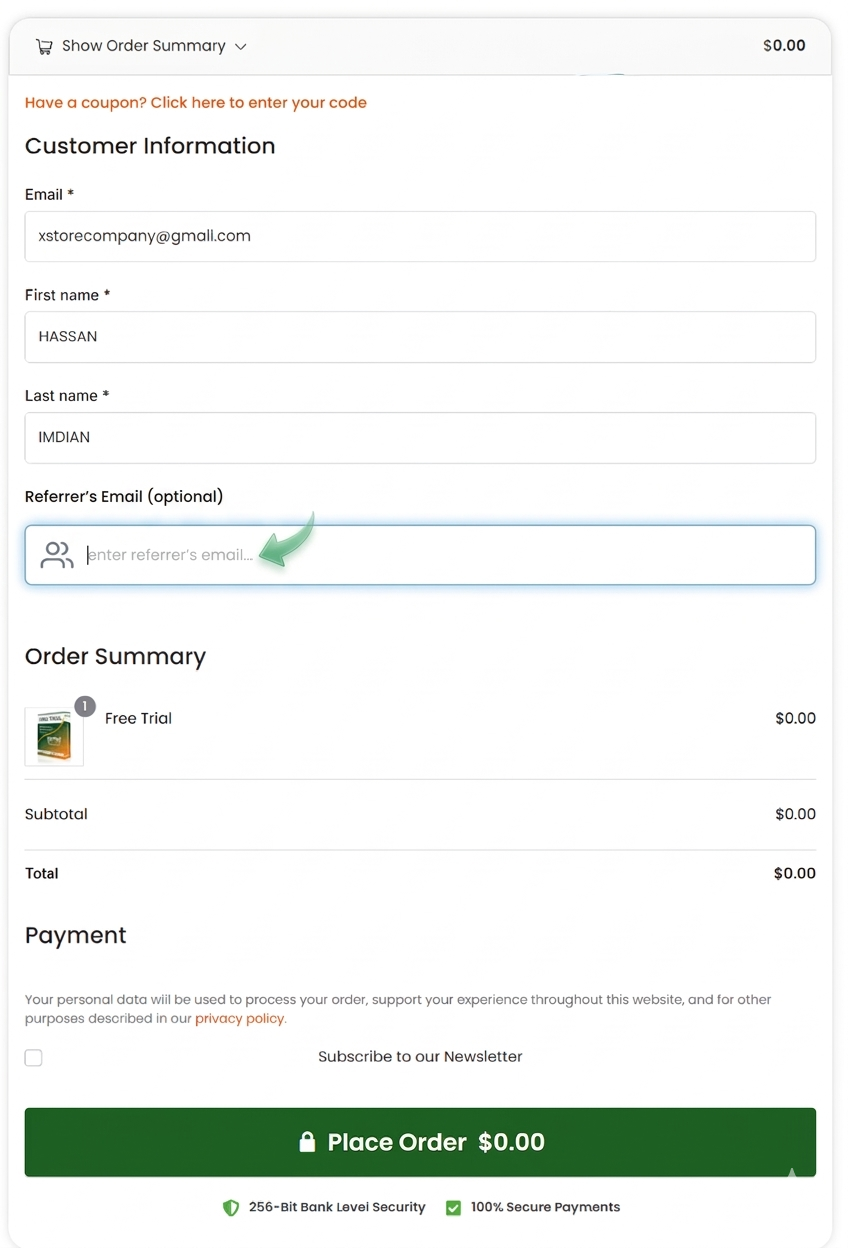848x1248 pixels.
Task: Click the referrer people icon
Action: (57, 555)
